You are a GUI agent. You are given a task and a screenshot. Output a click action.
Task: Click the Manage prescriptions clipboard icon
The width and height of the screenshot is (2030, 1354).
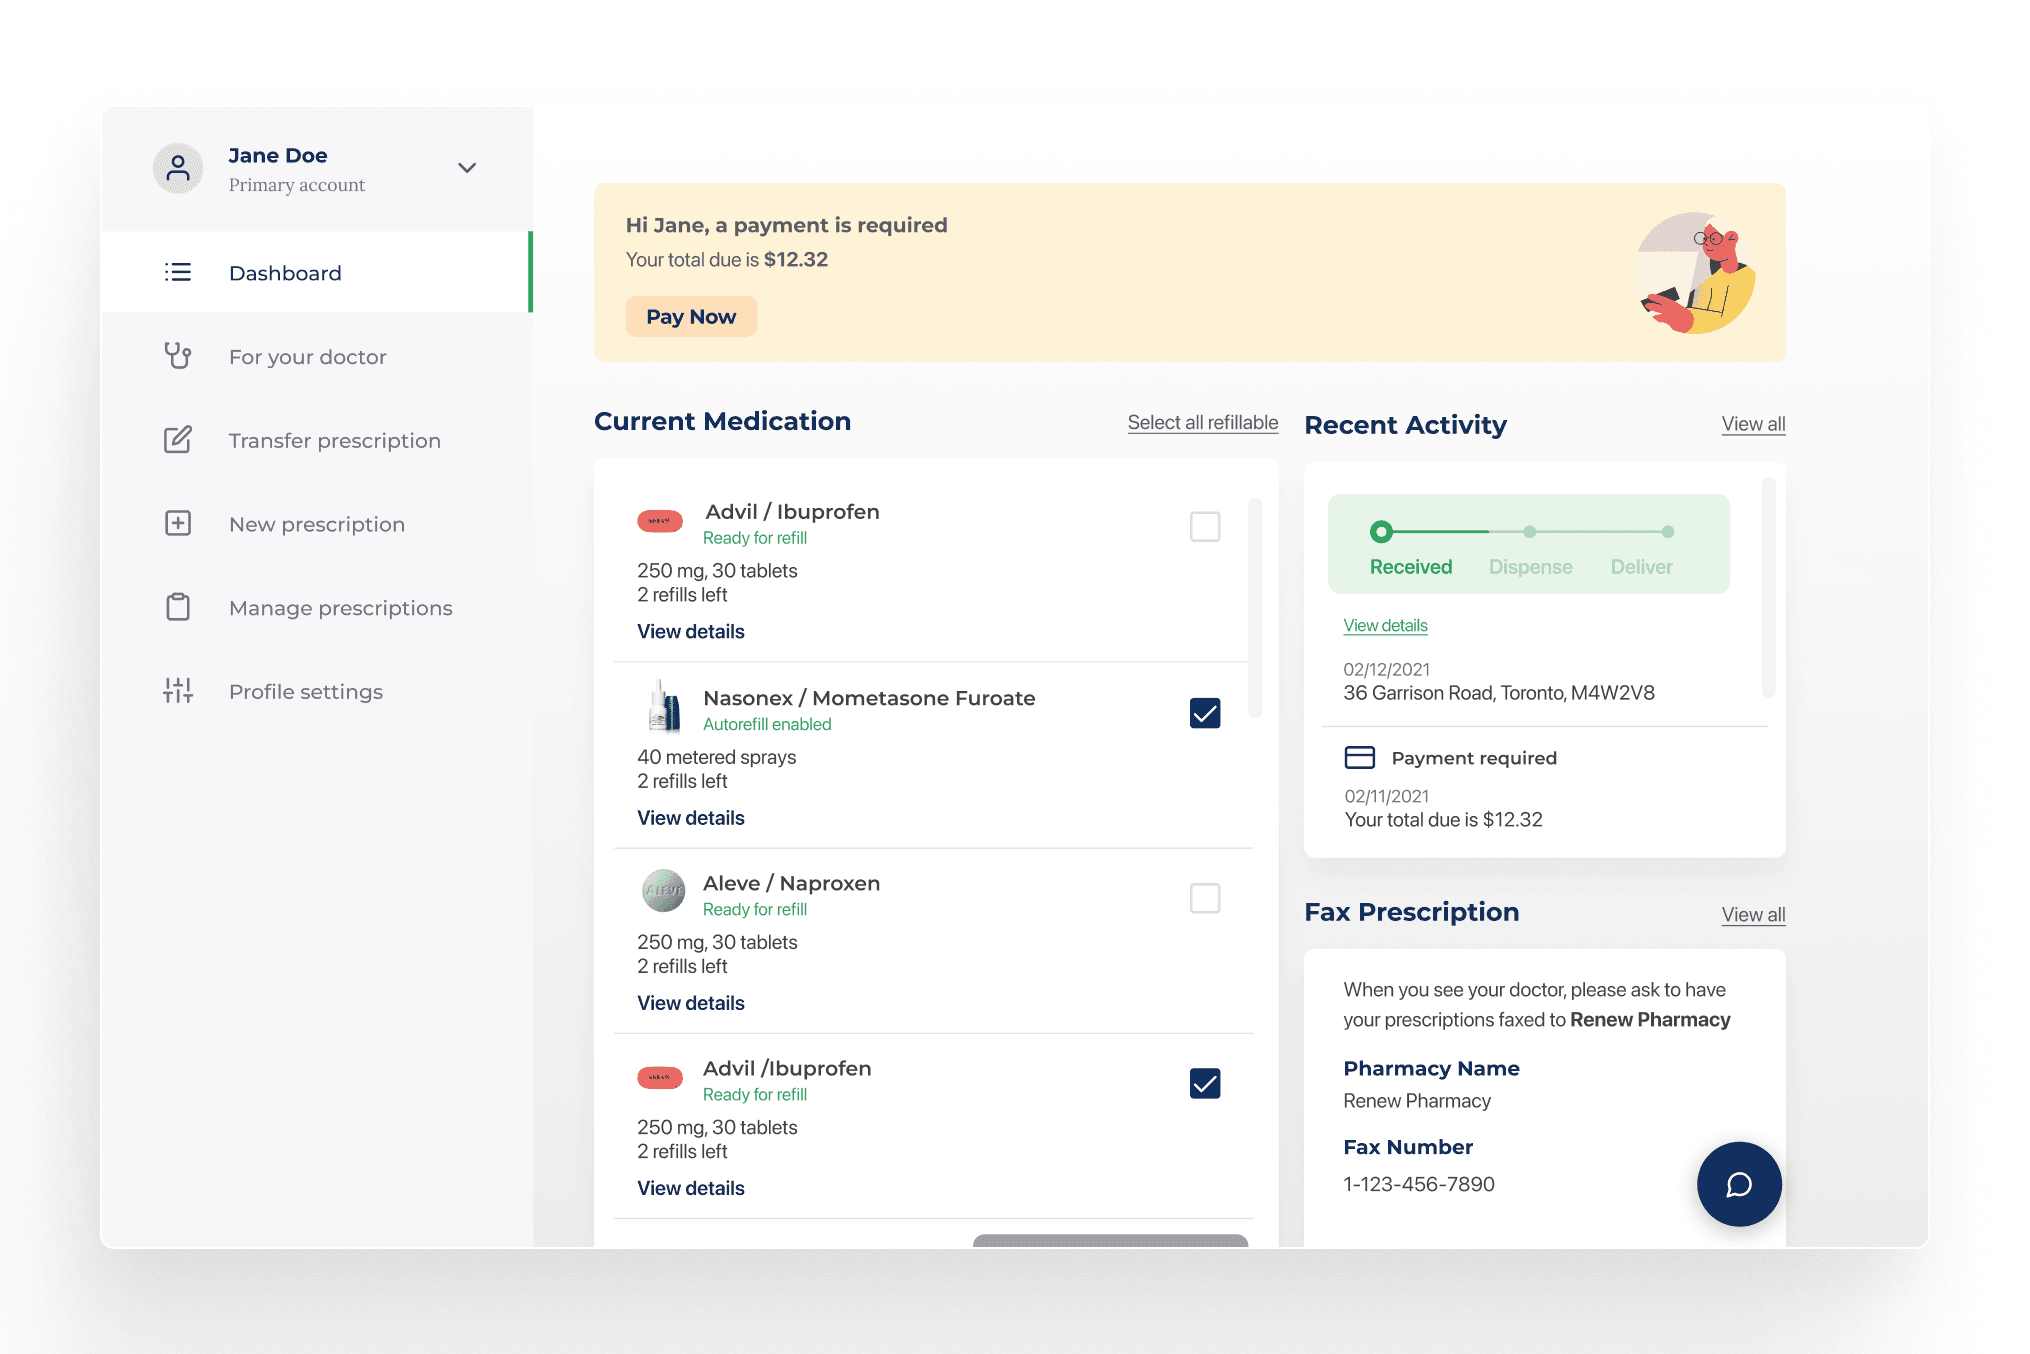pyautogui.click(x=178, y=607)
